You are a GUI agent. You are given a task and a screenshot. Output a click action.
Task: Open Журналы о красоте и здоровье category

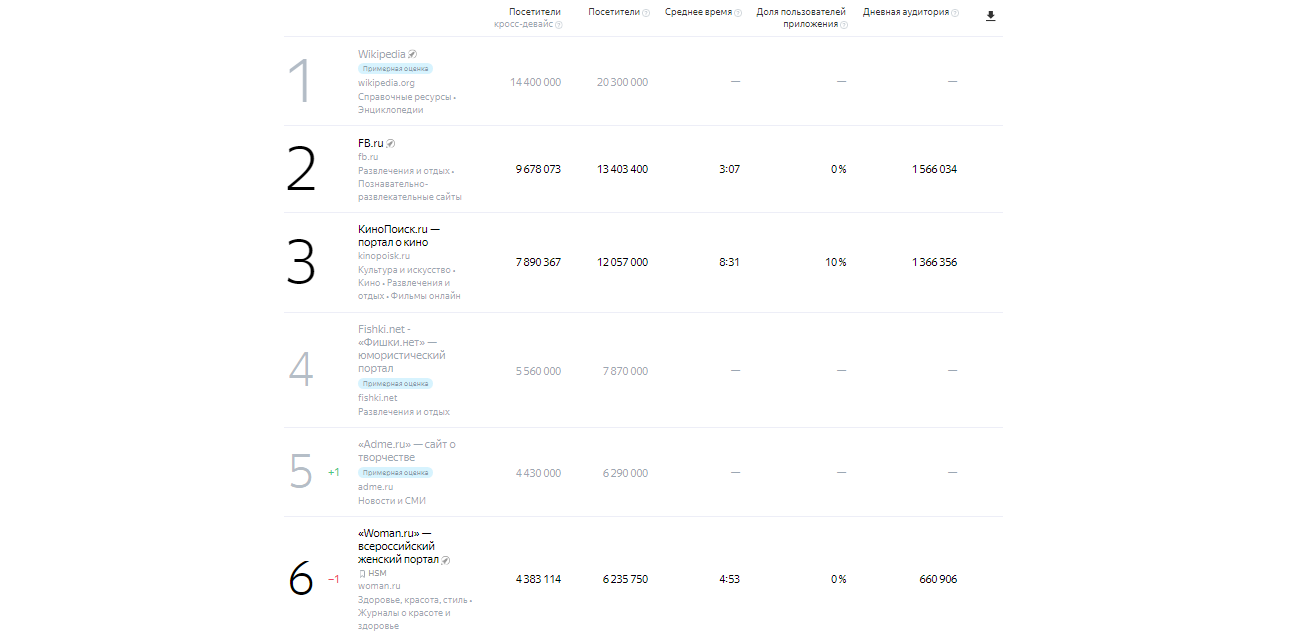point(405,620)
